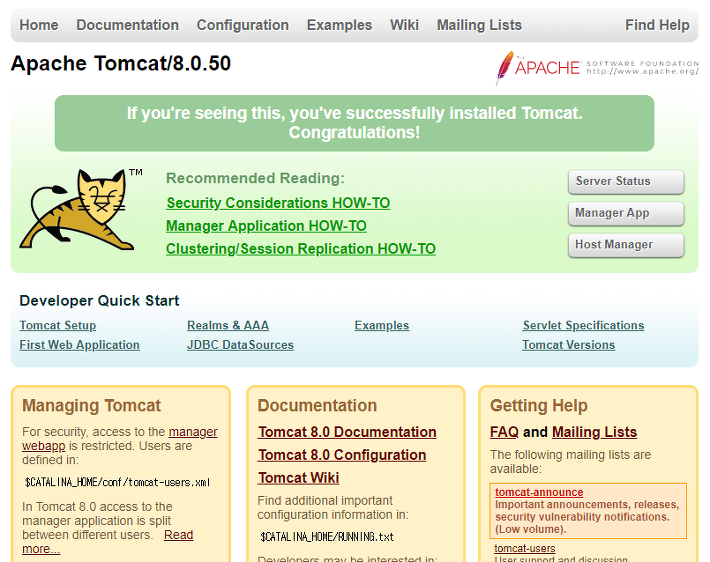
Task: Click the tomcat-users mailing list link
Action: coord(524,548)
